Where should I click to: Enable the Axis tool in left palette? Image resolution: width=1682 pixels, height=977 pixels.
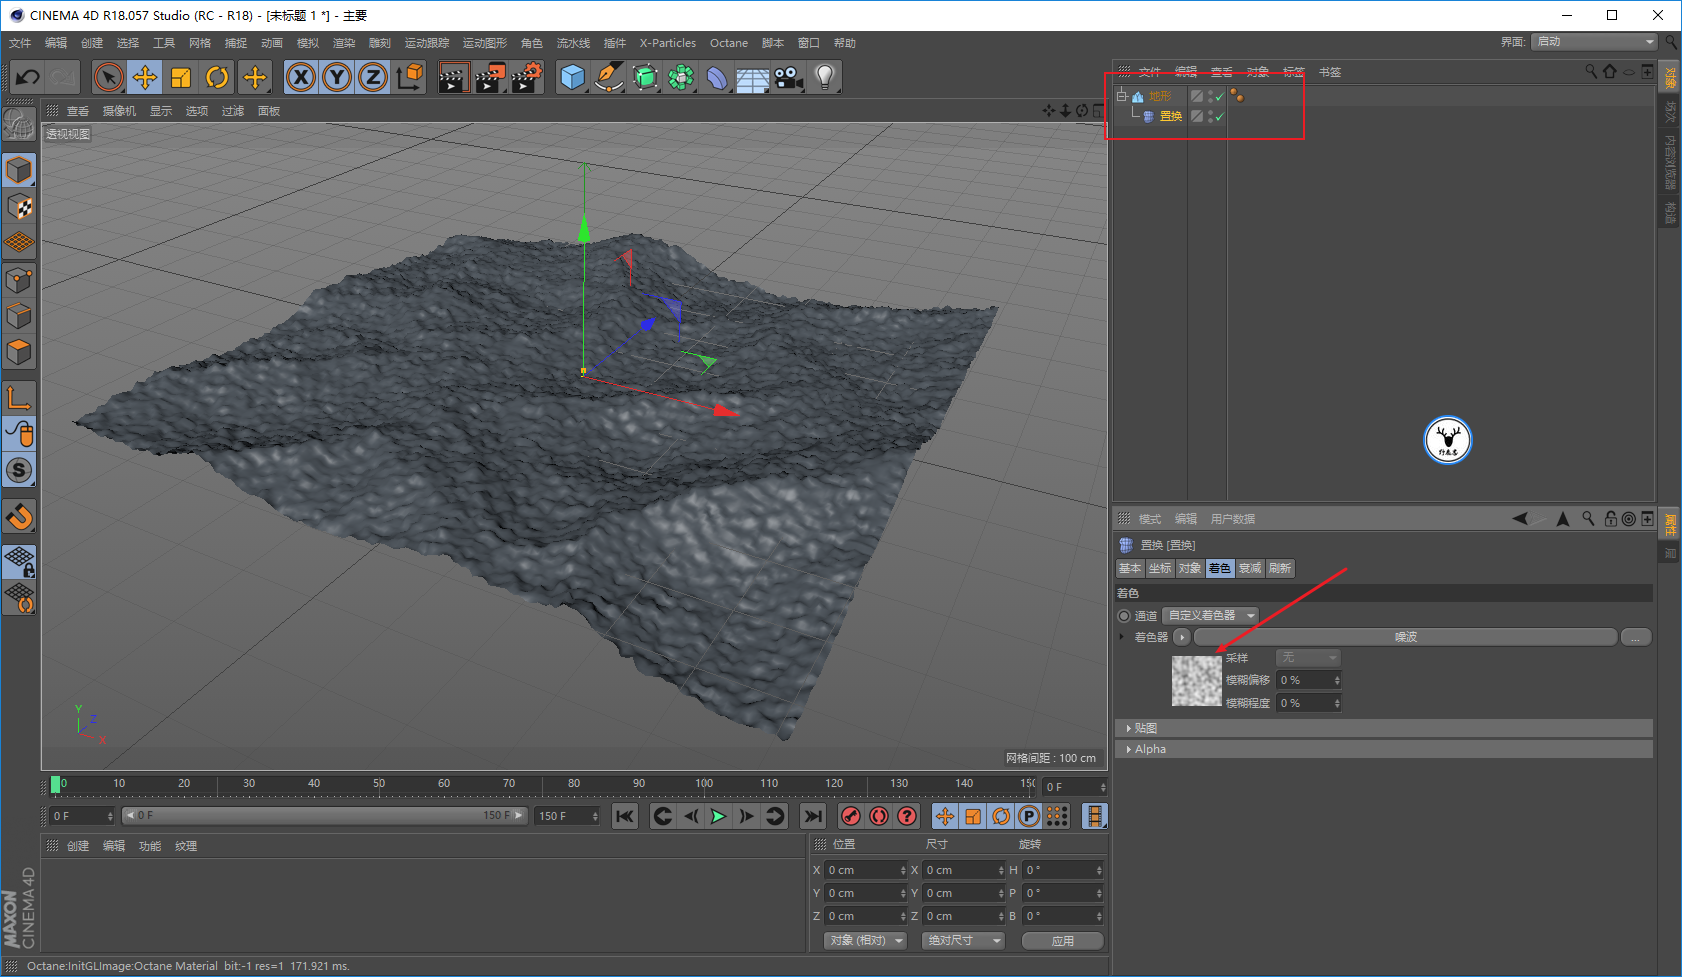tap(19, 398)
